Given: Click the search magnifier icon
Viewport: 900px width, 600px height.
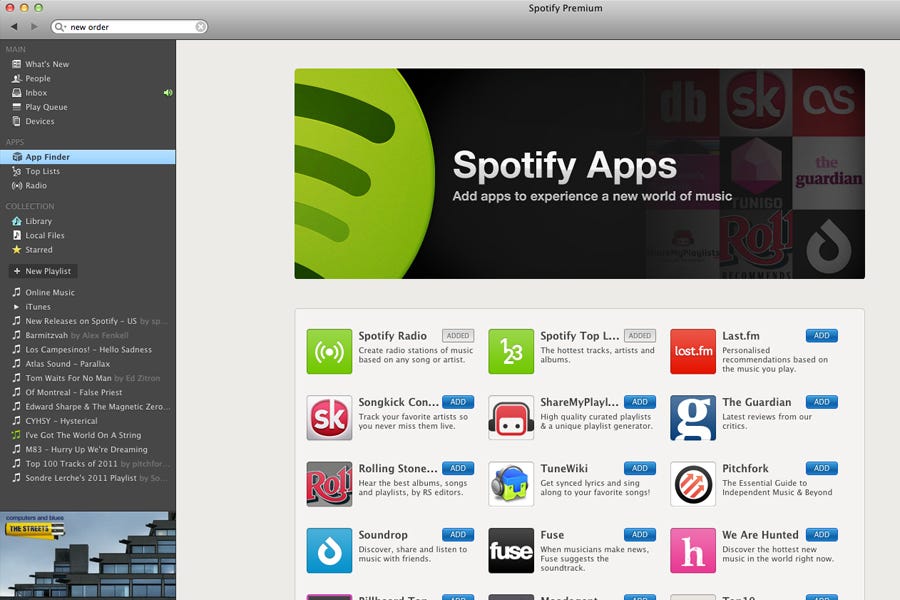Looking at the screenshot, I should coord(60,26).
